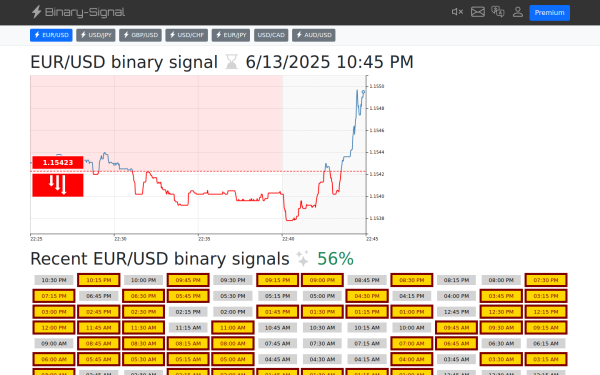This screenshot has height=375, width=600.
Task: Open the 07:45 AM signal
Action: click(278, 344)
